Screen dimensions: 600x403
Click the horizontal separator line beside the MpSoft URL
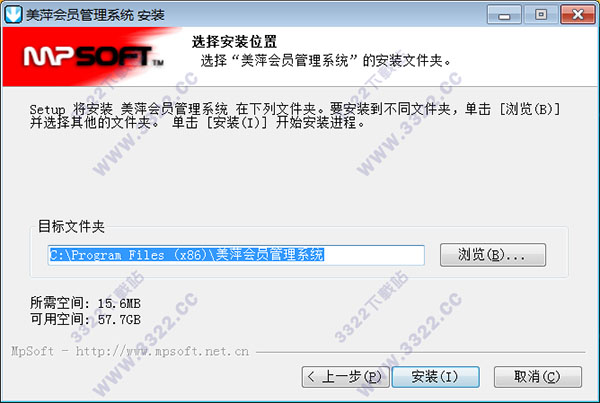(421, 352)
